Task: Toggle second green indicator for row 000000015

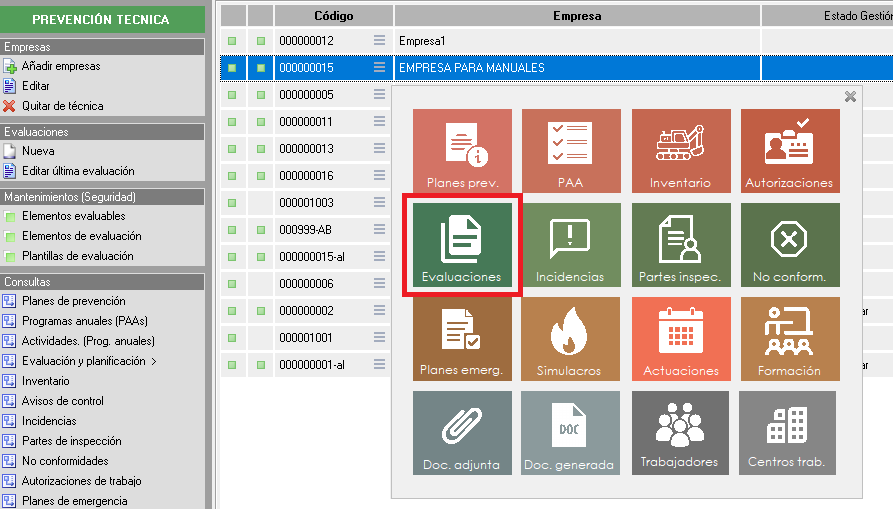Action: point(261,68)
